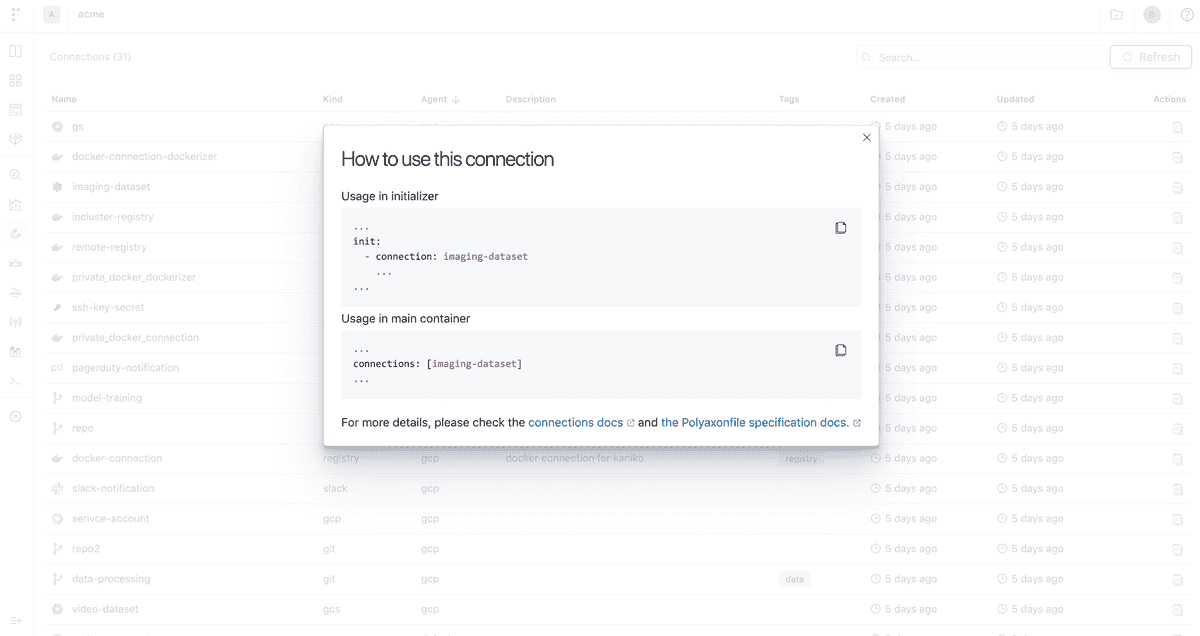Open actions icon for gs connection
This screenshot has height=636, width=1200.
(x=1178, y=127)
